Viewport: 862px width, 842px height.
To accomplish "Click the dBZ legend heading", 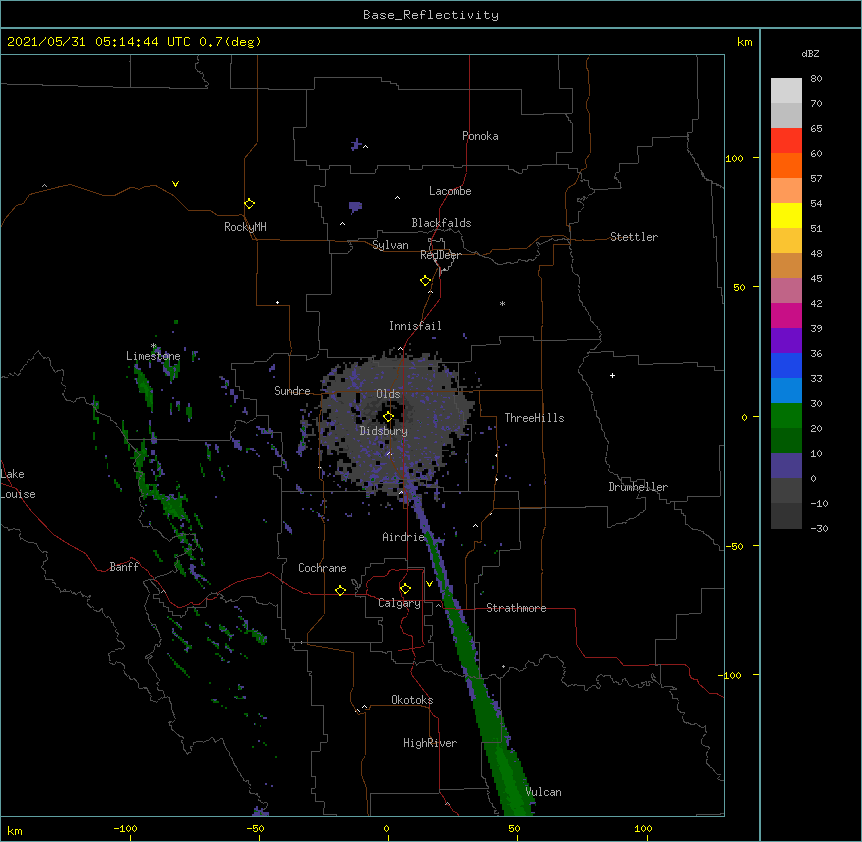I will tap(810, 53).
